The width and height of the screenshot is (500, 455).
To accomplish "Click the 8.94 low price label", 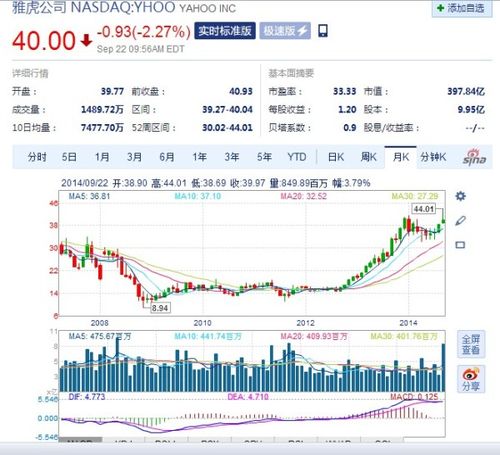I will [x=160, y=308].
